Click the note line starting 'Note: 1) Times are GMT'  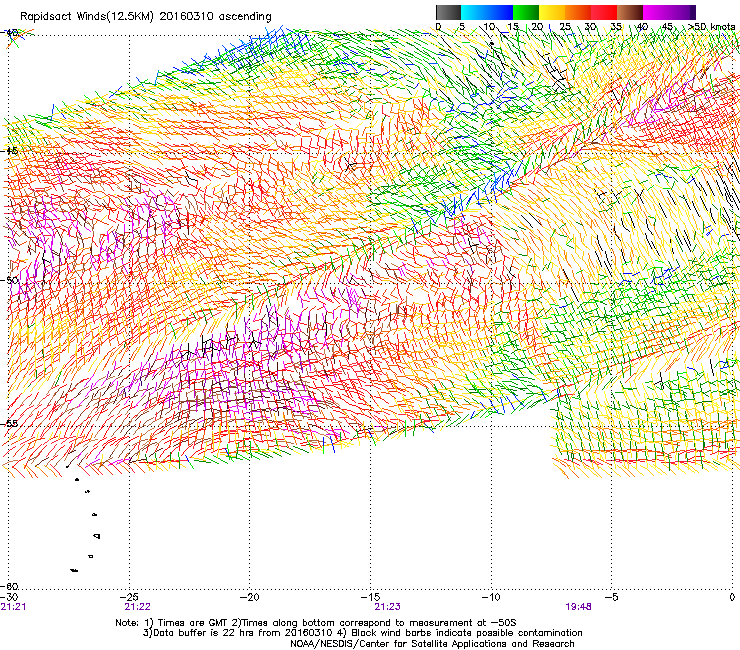pyautogui.click(x=316, y=623)
